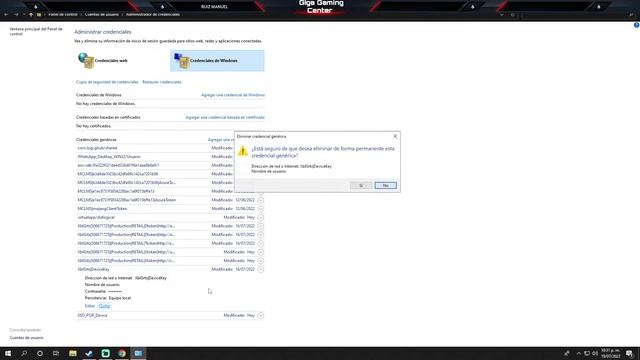The width and height of the screenshot is (640, 360).
Task: Select the MCLMS mojangClientToken entry
Action: pyautogui.click(x=102, y=209)
